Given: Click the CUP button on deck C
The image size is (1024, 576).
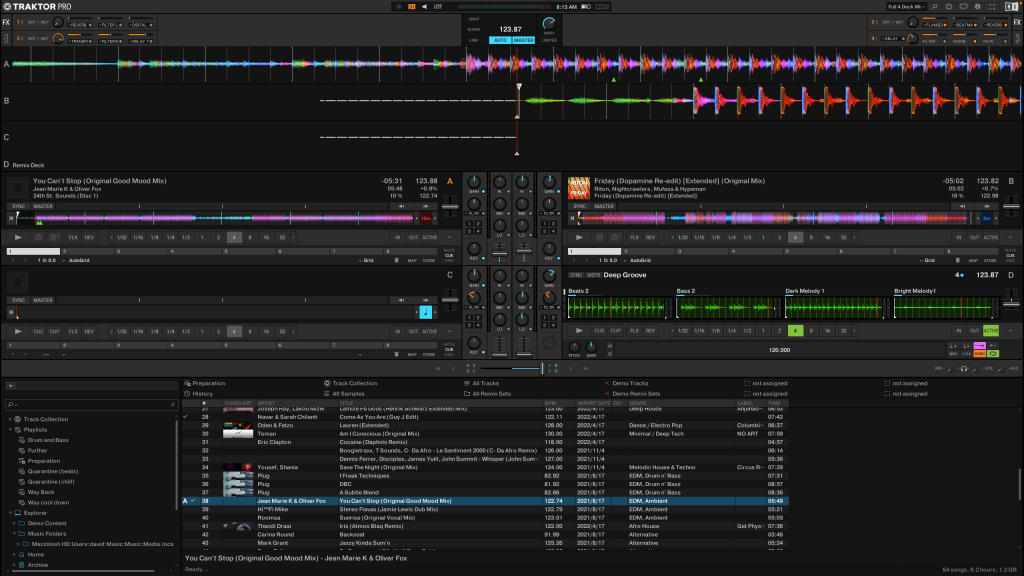Looking at the screenshot, I should [54, 332].
